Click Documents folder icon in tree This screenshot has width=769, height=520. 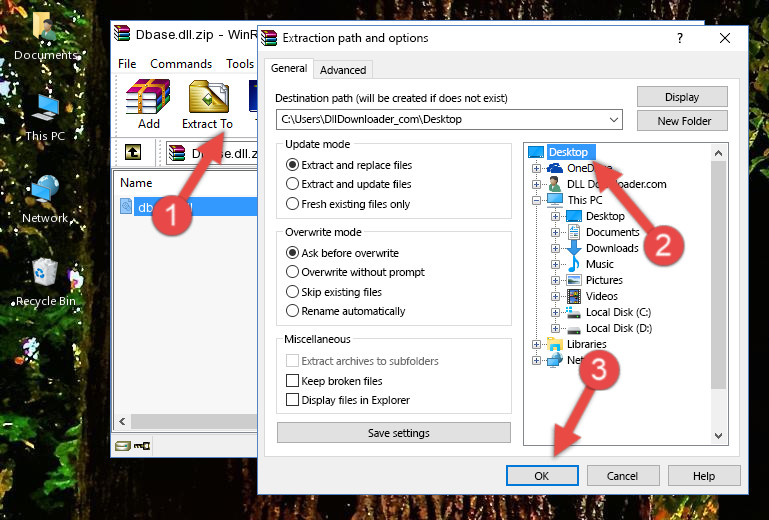[573, 232]
